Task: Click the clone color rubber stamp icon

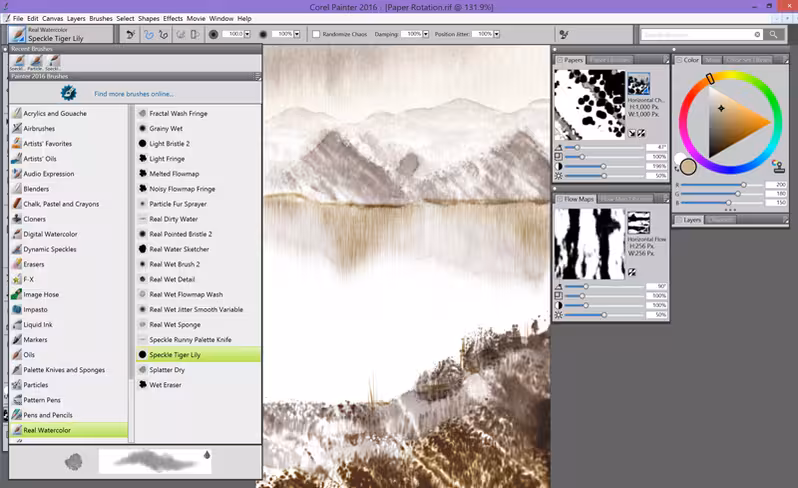Action: pos(777,166)
